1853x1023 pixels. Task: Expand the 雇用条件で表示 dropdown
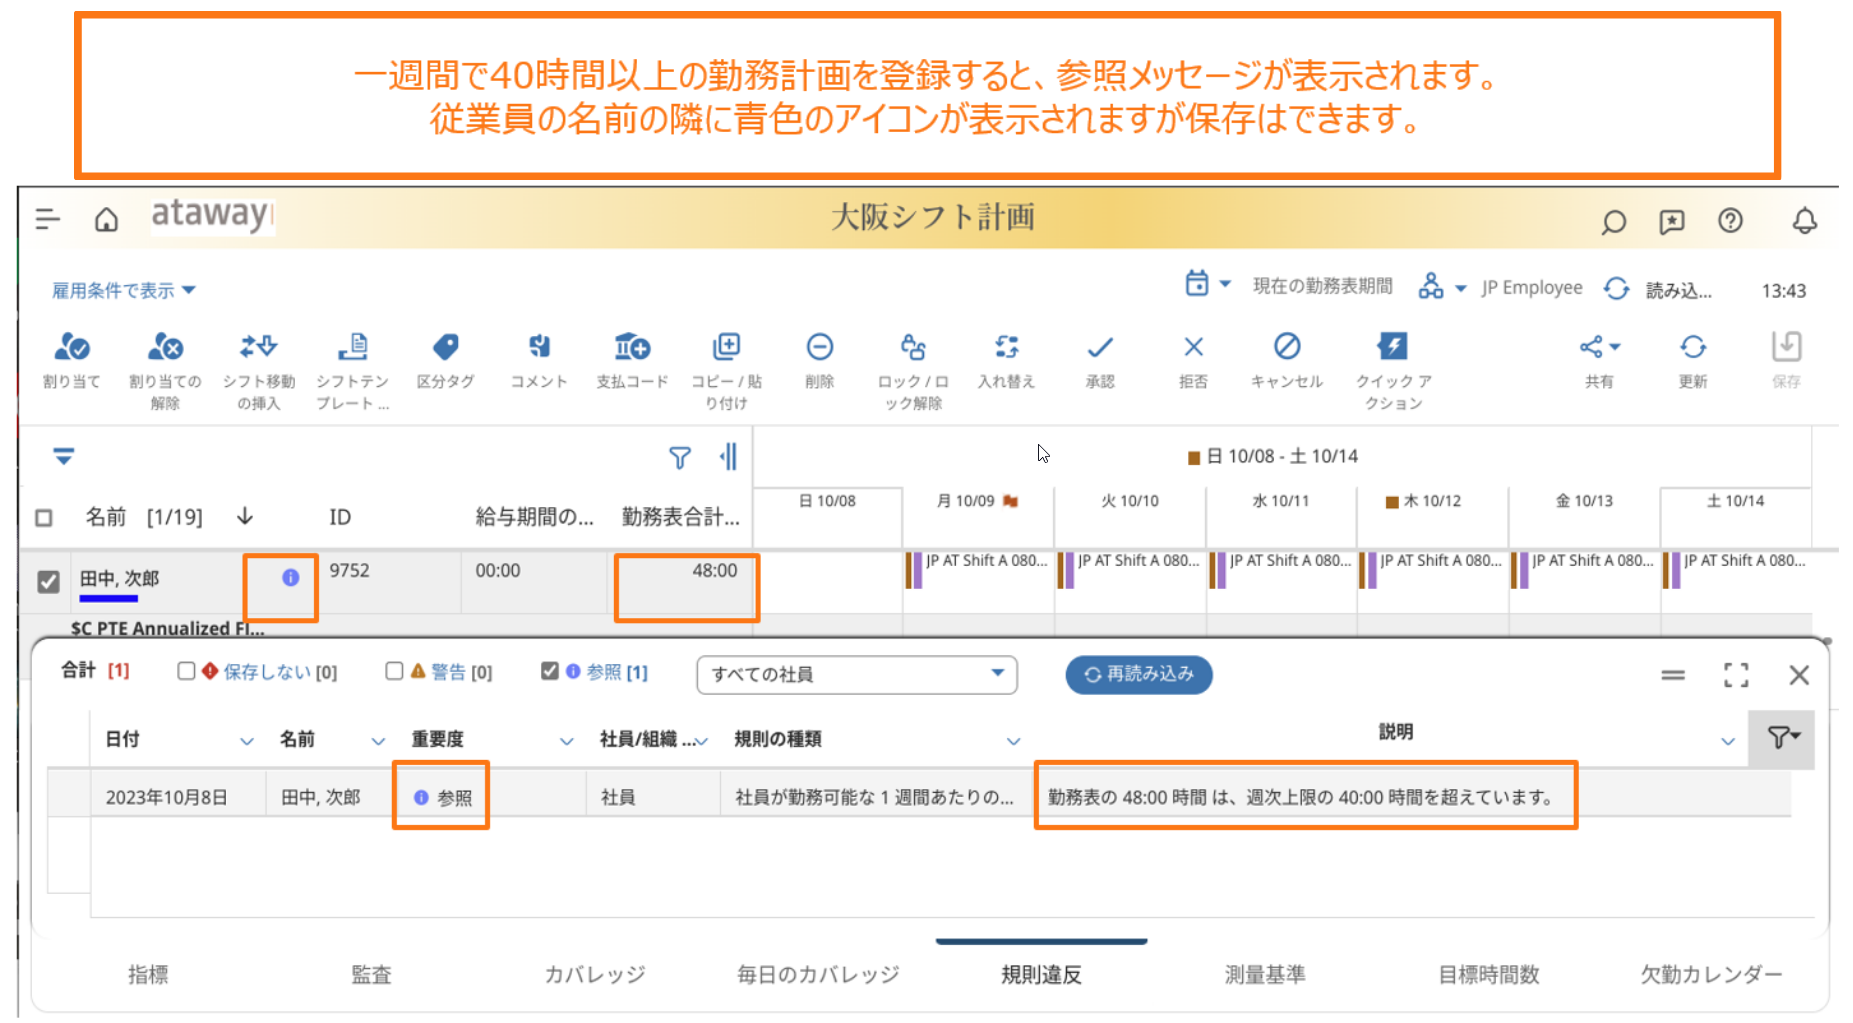click(x=123, y=290)
